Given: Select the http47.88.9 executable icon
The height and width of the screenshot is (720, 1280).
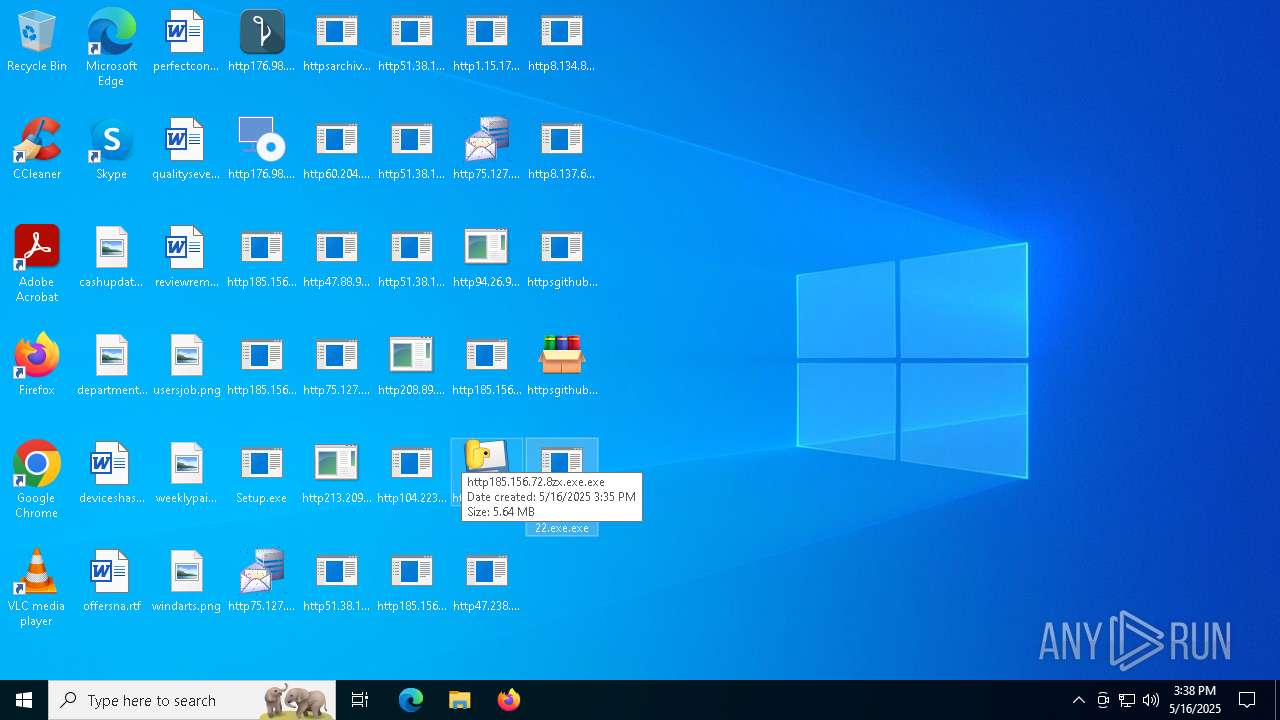Looking at the screenshot, I should (x=336, y=258).
